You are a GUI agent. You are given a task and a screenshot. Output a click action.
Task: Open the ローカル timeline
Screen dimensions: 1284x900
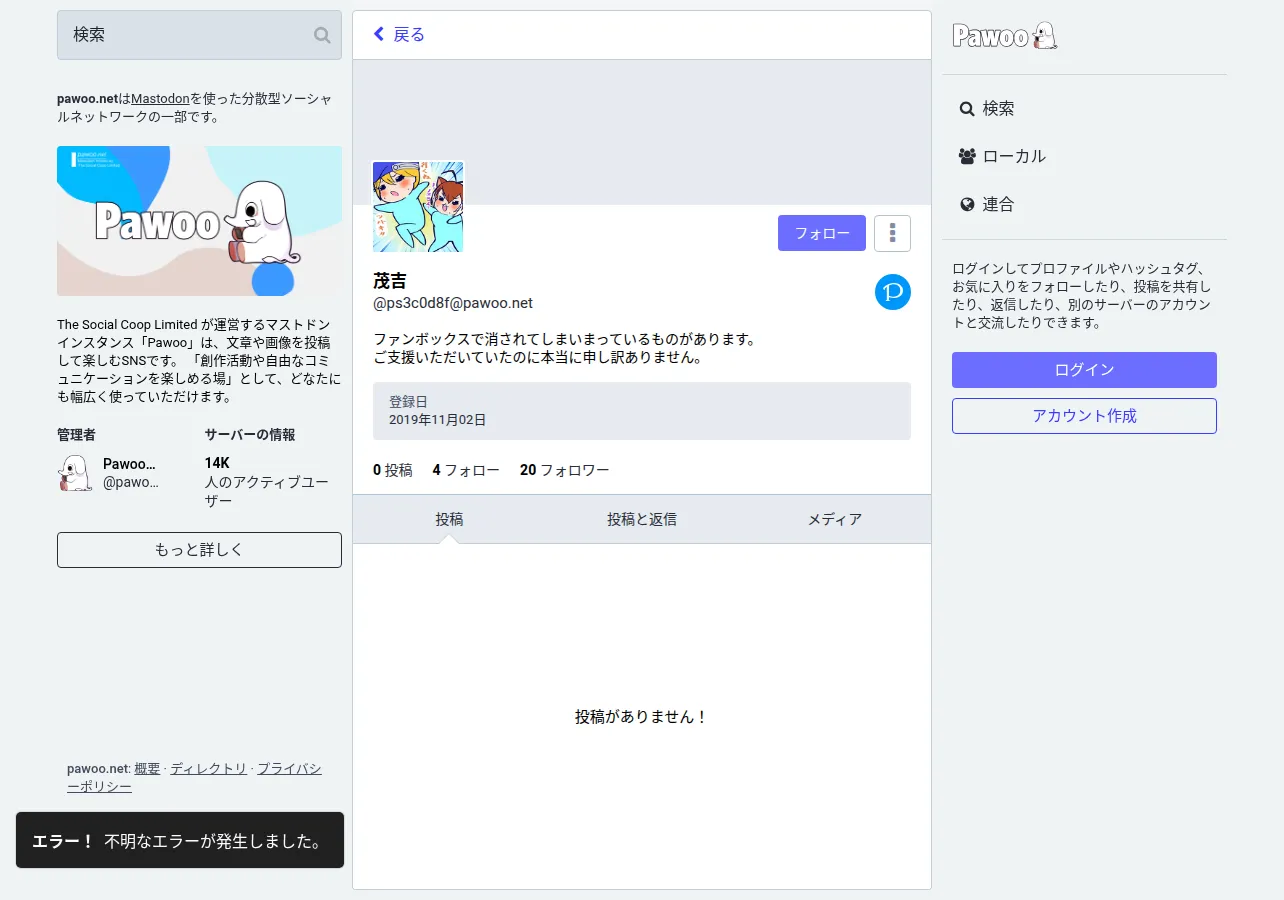(x=1003, y=156)
